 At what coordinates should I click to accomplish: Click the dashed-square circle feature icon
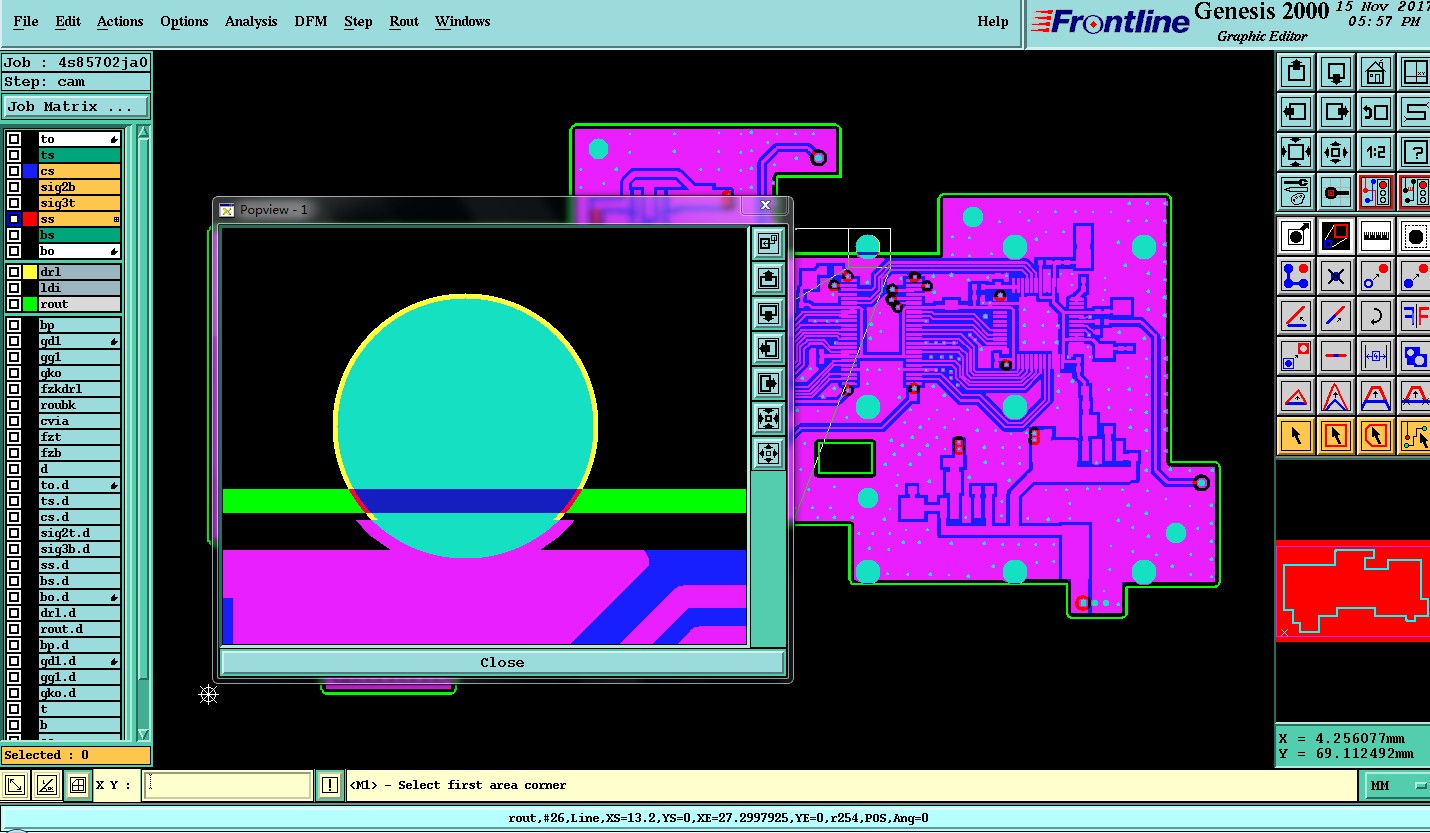click(x=1415, y=235)
